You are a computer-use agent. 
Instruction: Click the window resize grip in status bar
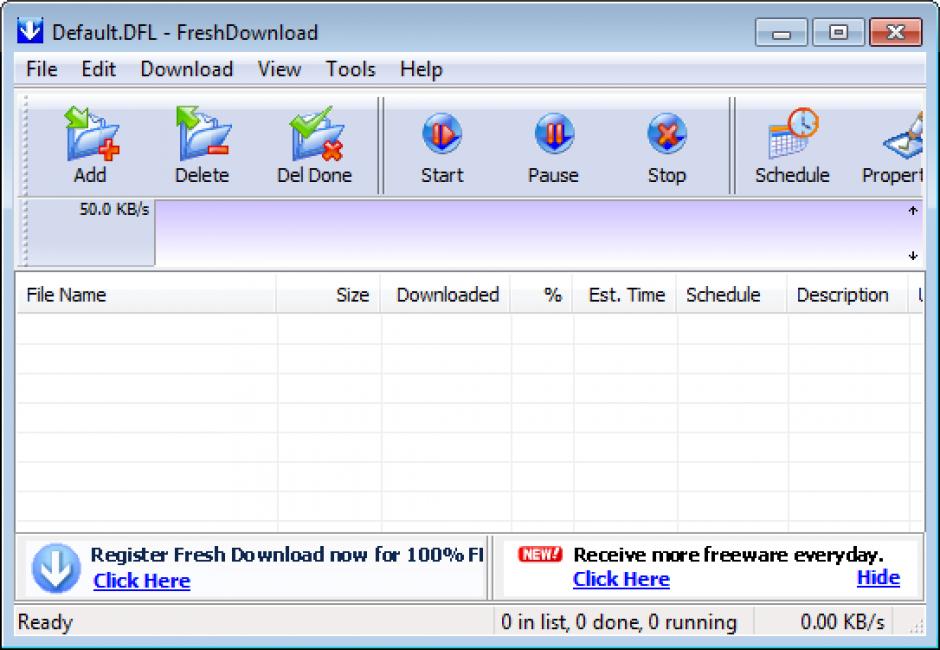tap(917, 627)
